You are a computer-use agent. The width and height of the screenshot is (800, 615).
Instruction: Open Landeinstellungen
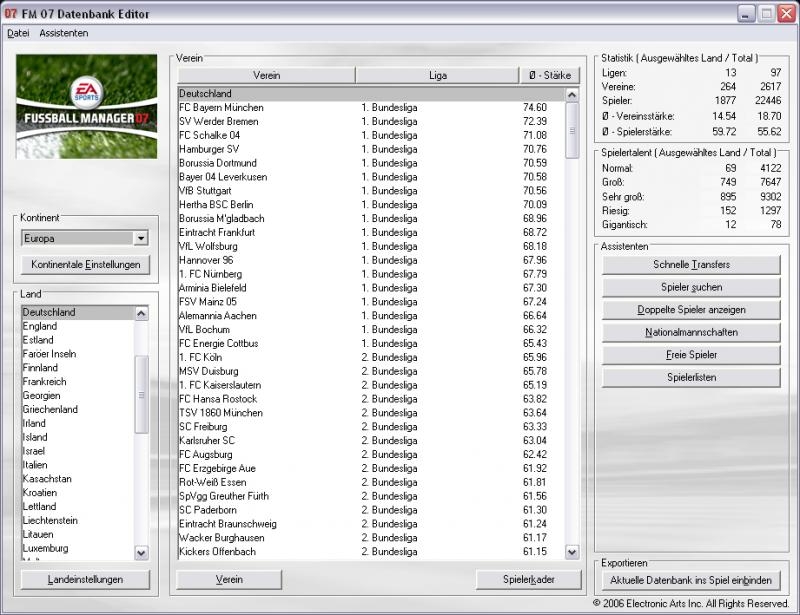pos(85,580)
